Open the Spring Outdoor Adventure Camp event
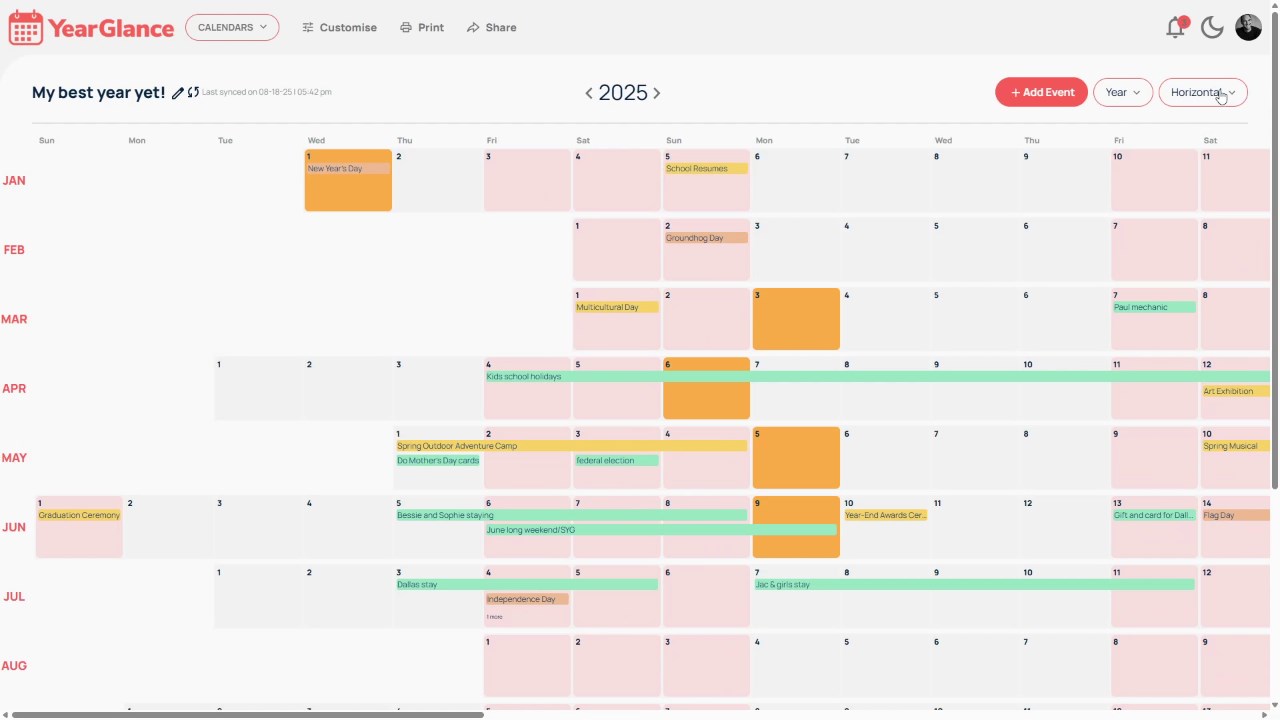The height and width of the screenshot is (720, 1280). tap(571, 446)
